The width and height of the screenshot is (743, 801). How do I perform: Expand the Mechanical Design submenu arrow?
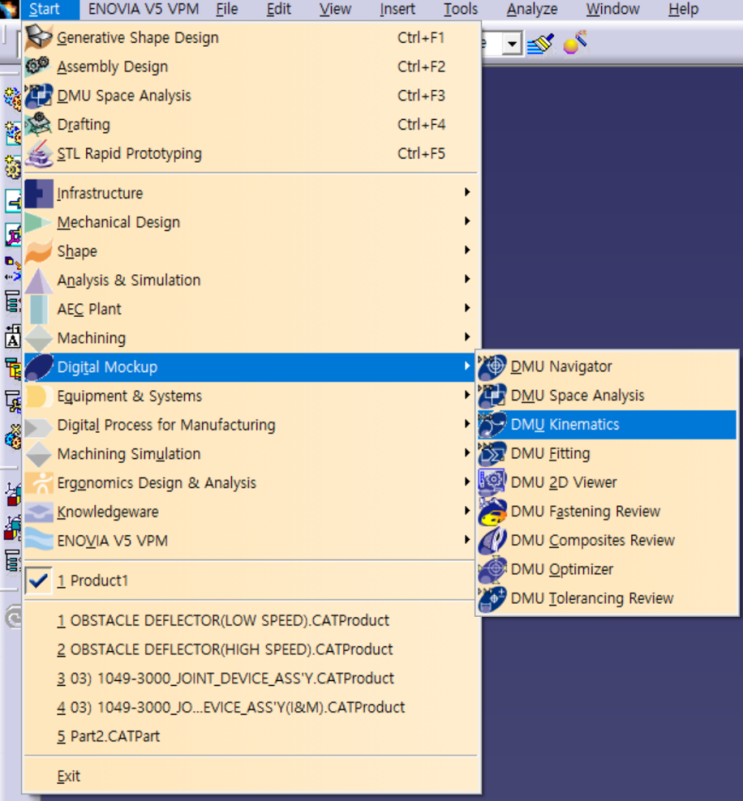(467, 221)
